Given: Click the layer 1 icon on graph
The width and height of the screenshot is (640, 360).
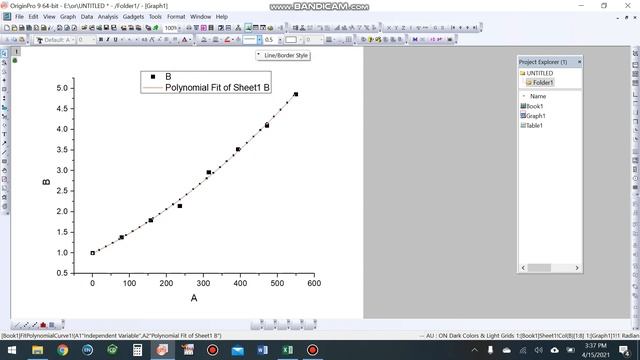Looking at the screenshot, I should pyautogui.click(x=16, y=51).
